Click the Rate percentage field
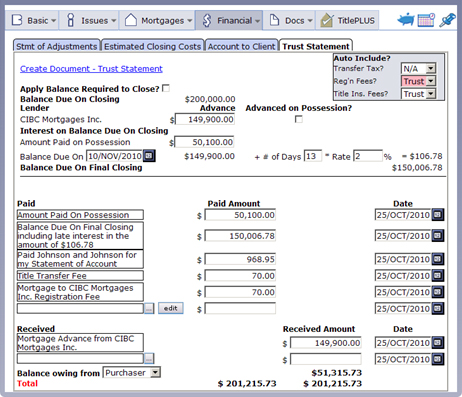Viewport: 462px width, 397px height. click(x=368, y=156)
